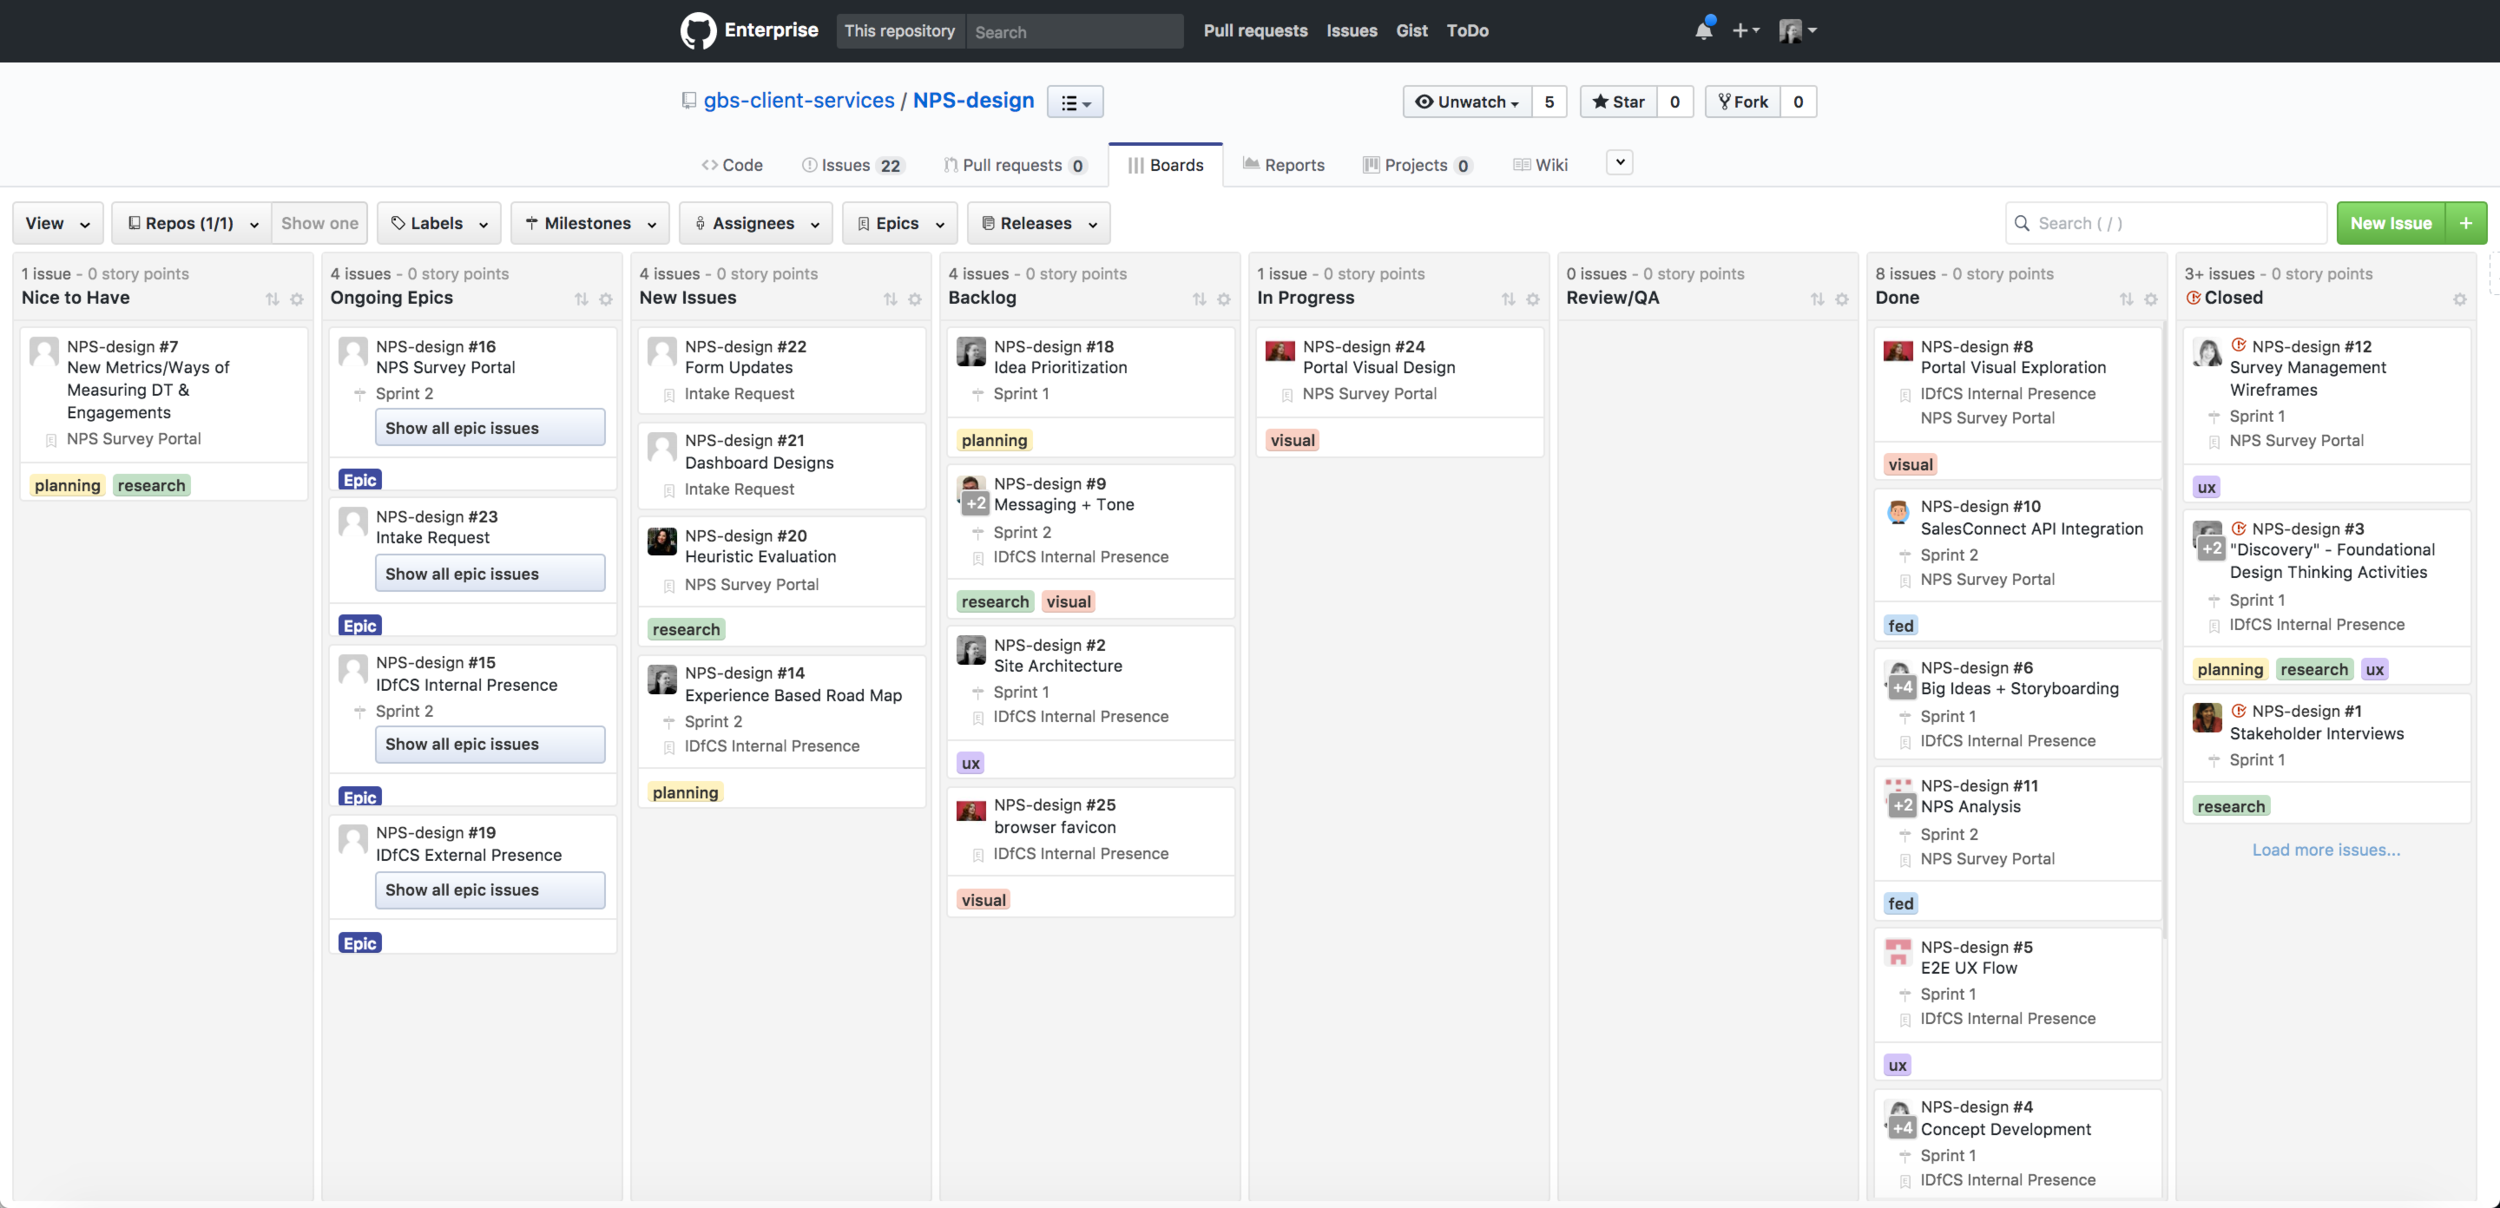Open gear icon on Closed column
Image resolution: width=2500 pixels, height=1208 pixels.
pyautogui.click(x=2459, y=299)
